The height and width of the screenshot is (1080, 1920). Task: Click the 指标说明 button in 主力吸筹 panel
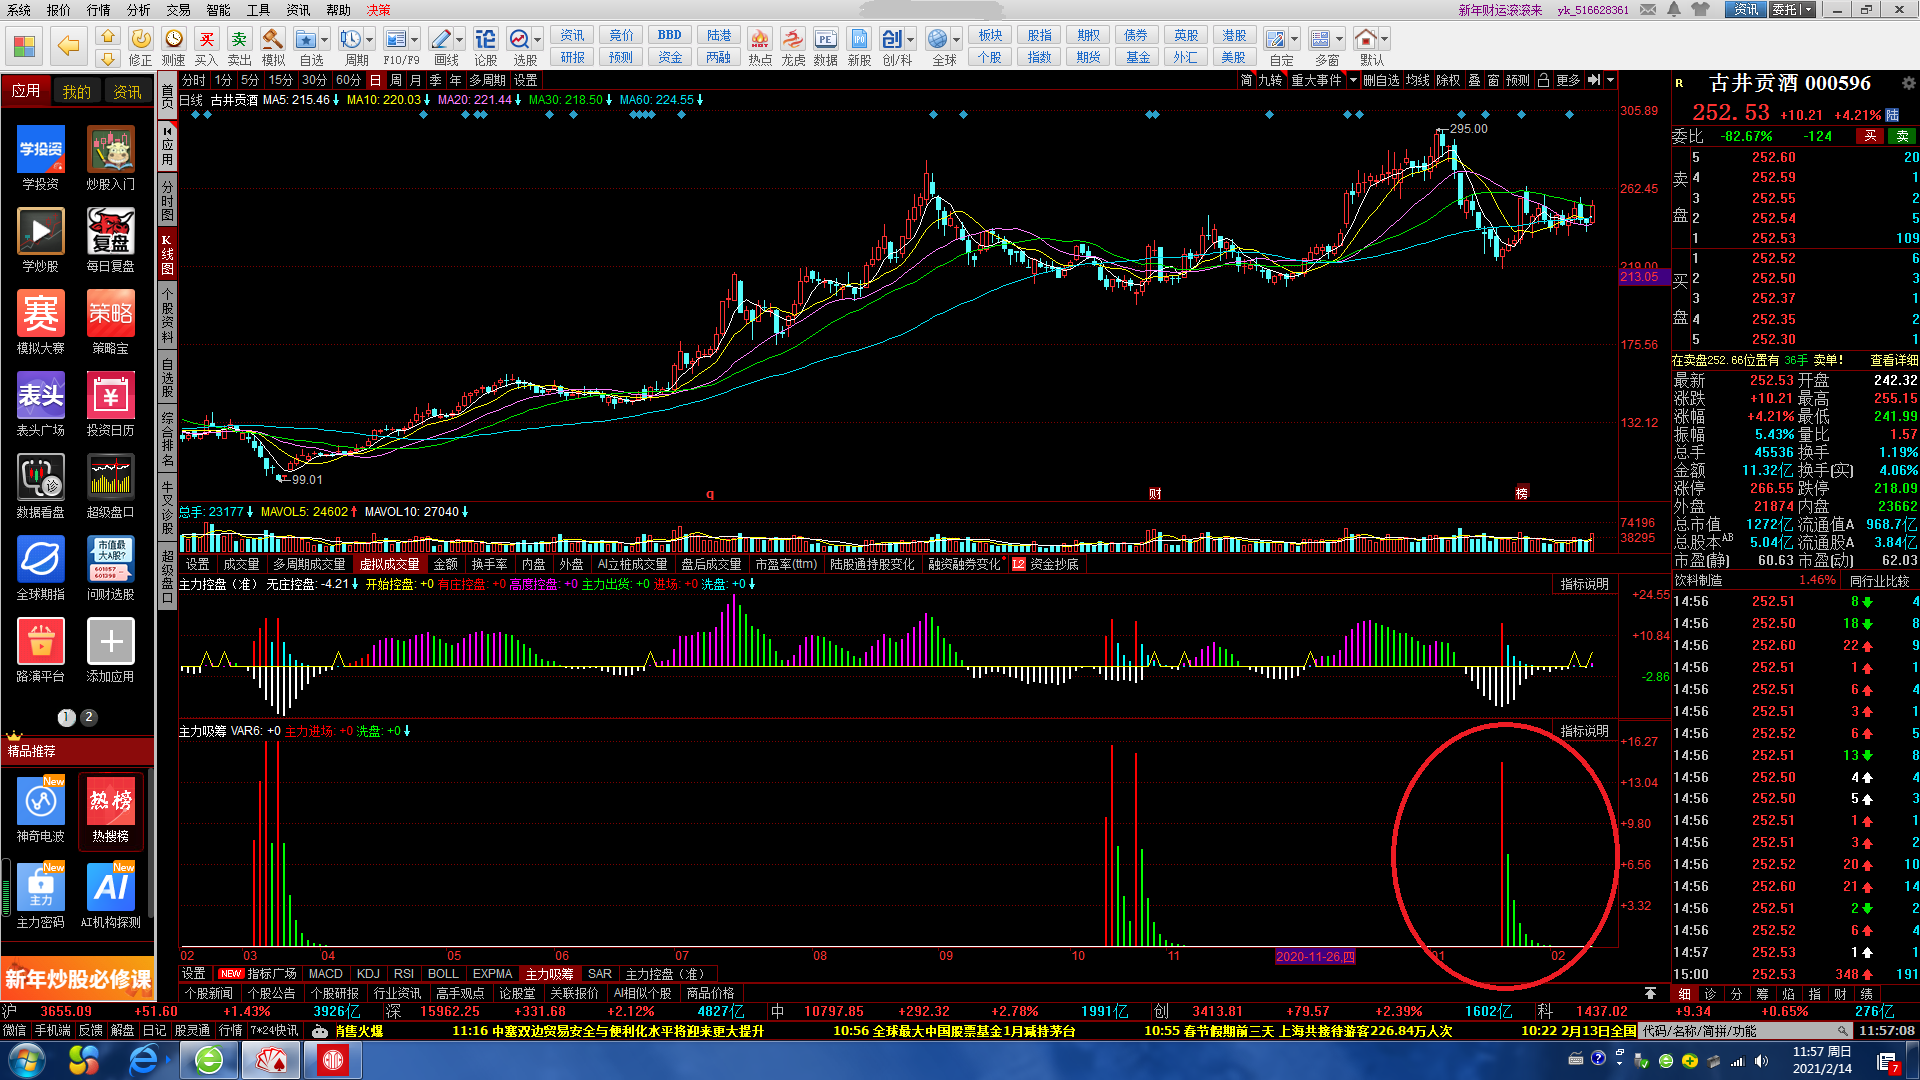point(1584,731)
